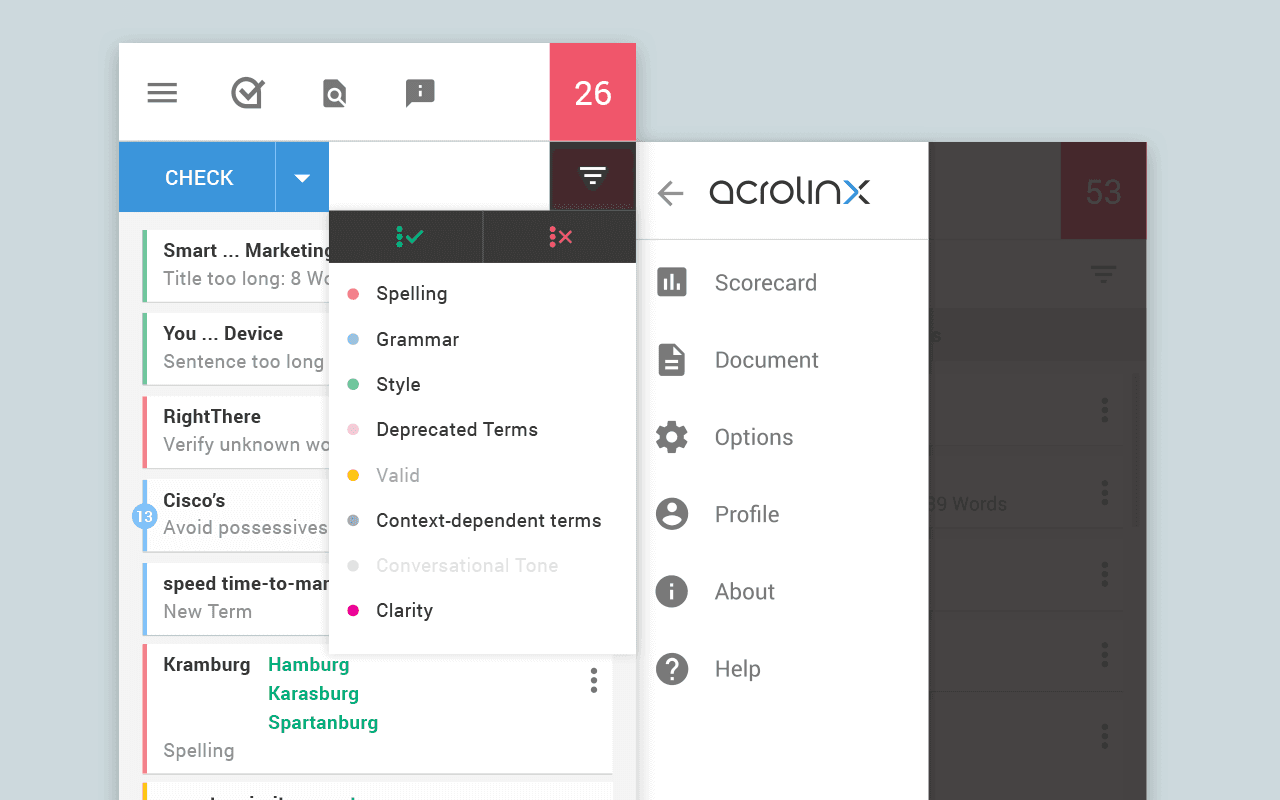Image resolution: width=1280 pixels, height=800 pixels.
Task: Select the check results toolbar icon
Action: tap(247, 92)
